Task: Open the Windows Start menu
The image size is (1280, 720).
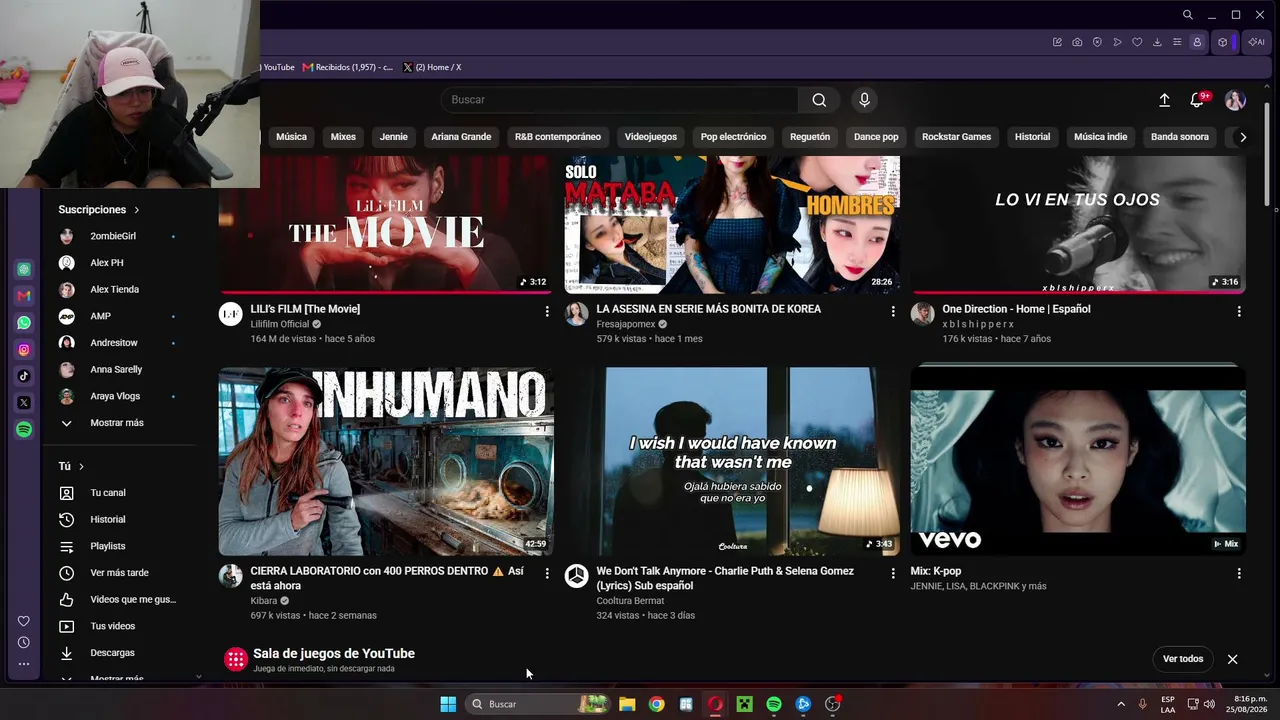Action: [448, 704]
